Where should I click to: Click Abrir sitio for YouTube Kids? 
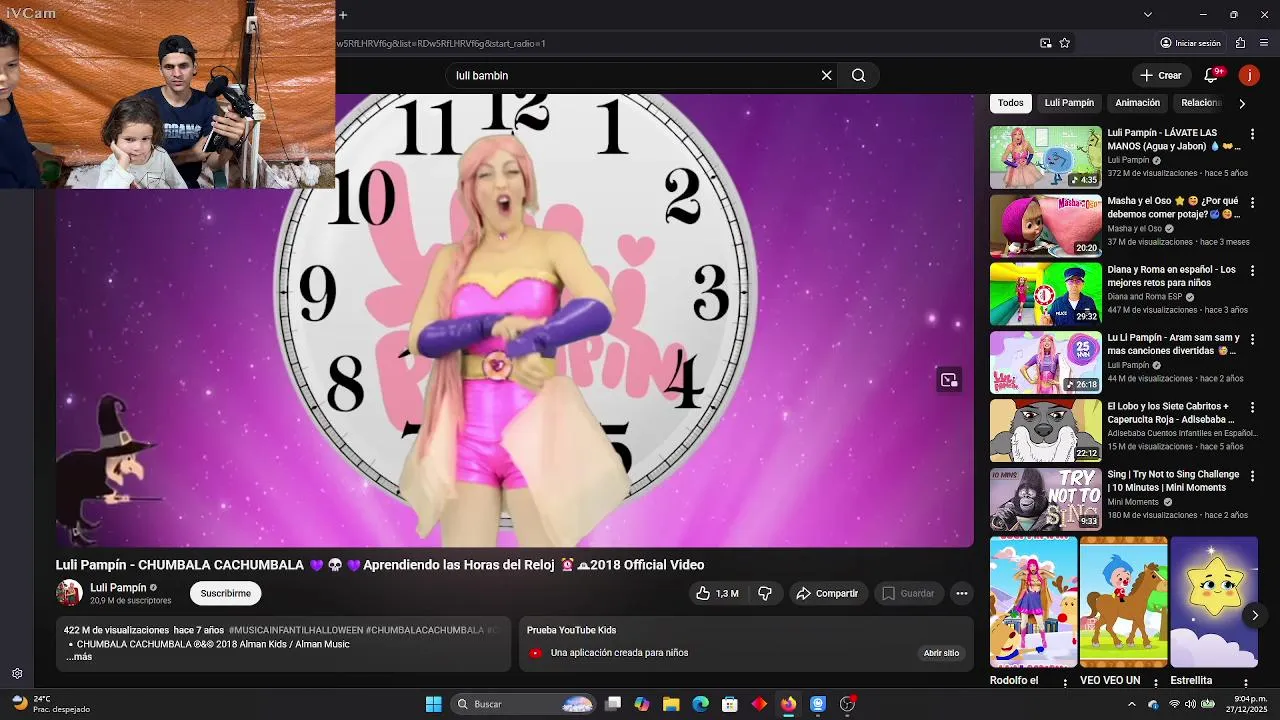[941, 653]
